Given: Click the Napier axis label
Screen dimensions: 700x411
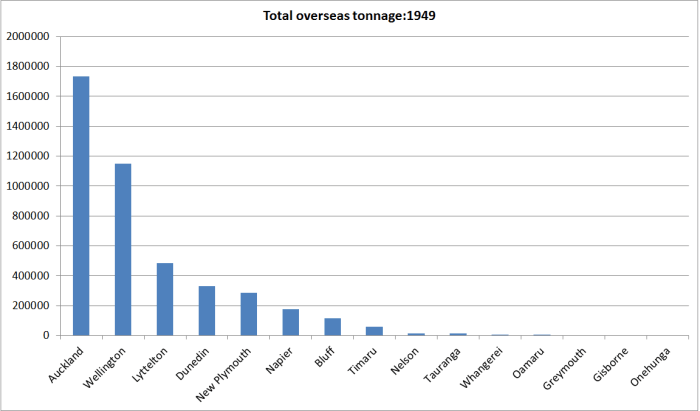Looking at the screenshot, I should click(279, 361).
